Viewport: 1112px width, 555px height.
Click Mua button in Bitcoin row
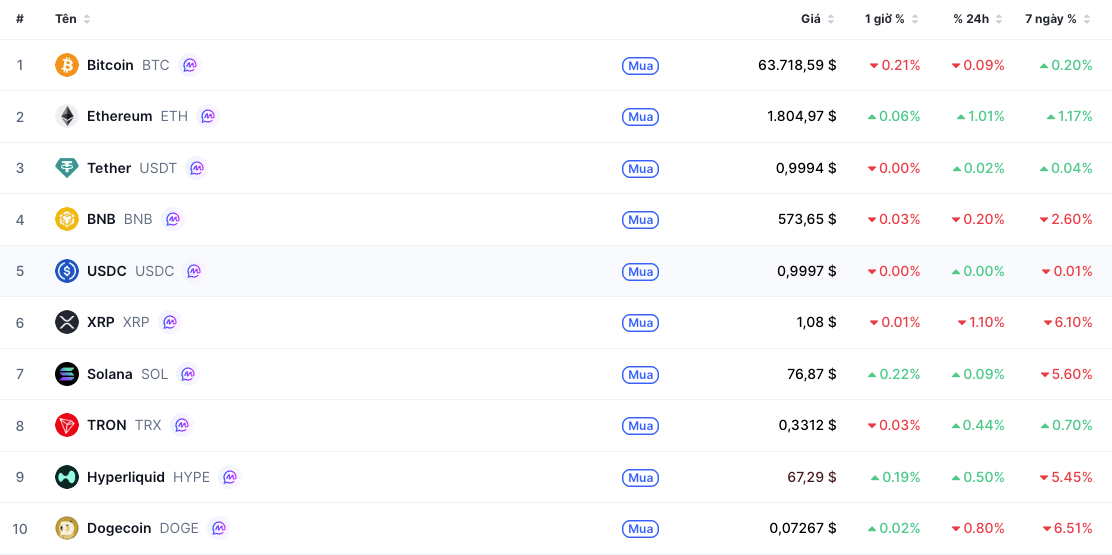[640, 66]
